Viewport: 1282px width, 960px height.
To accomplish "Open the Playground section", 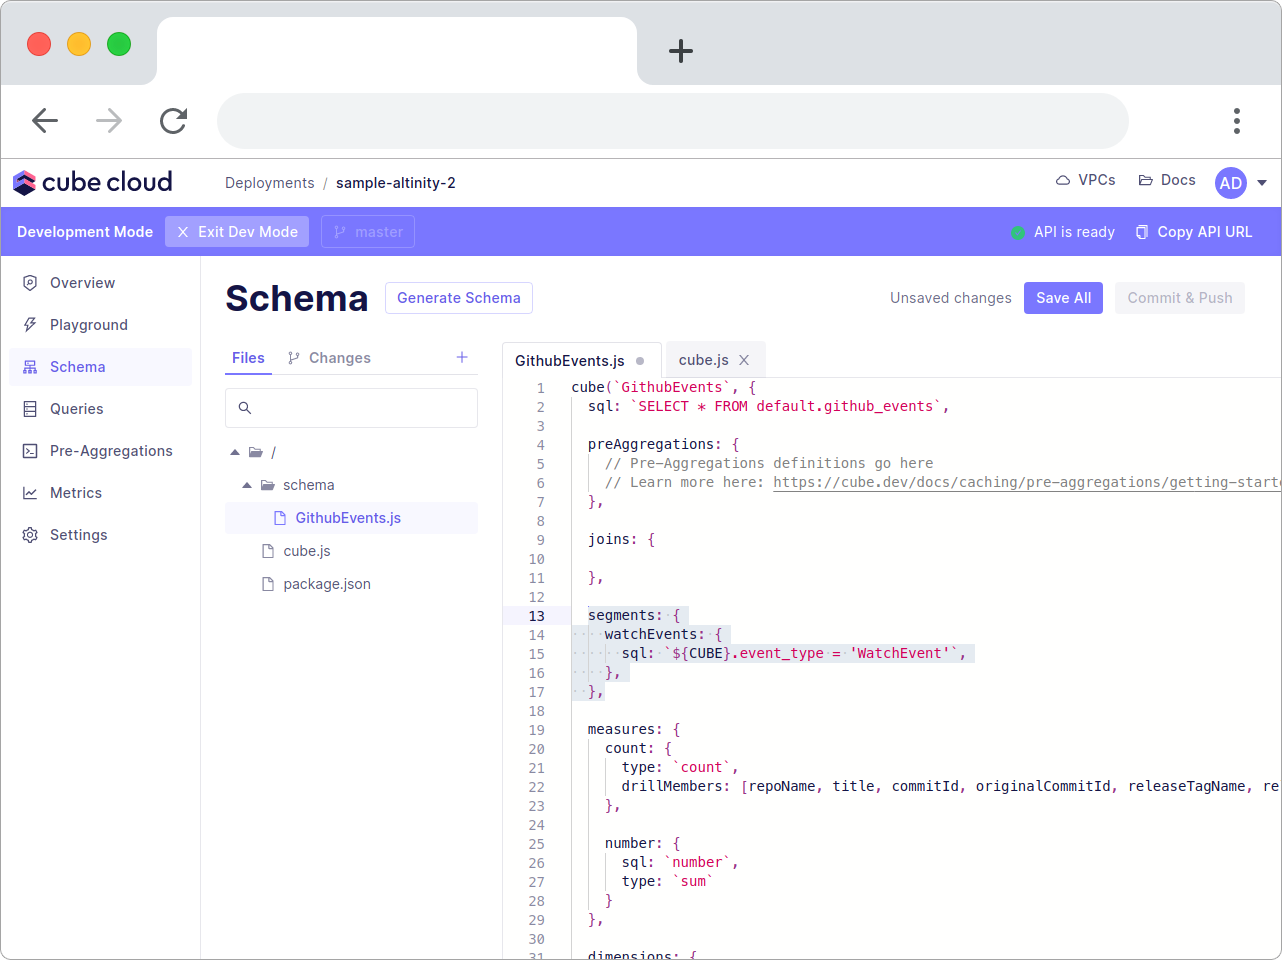I will tap(88, 324).
